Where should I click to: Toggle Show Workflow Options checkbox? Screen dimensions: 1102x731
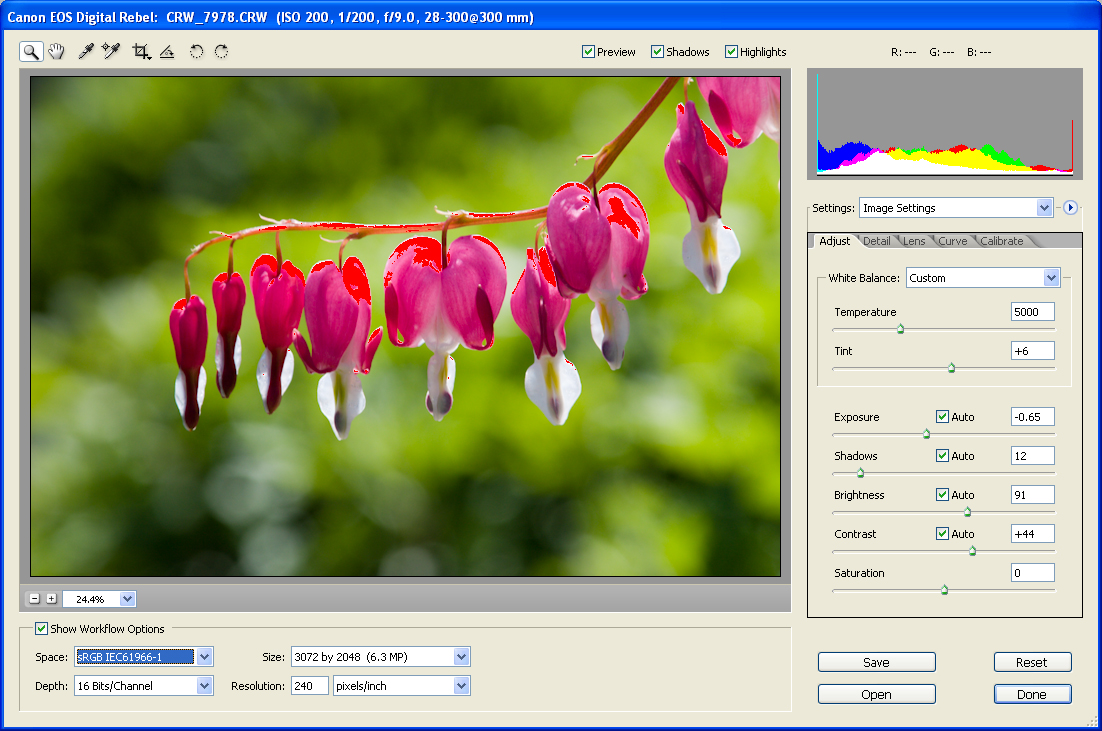coord(41,628)
